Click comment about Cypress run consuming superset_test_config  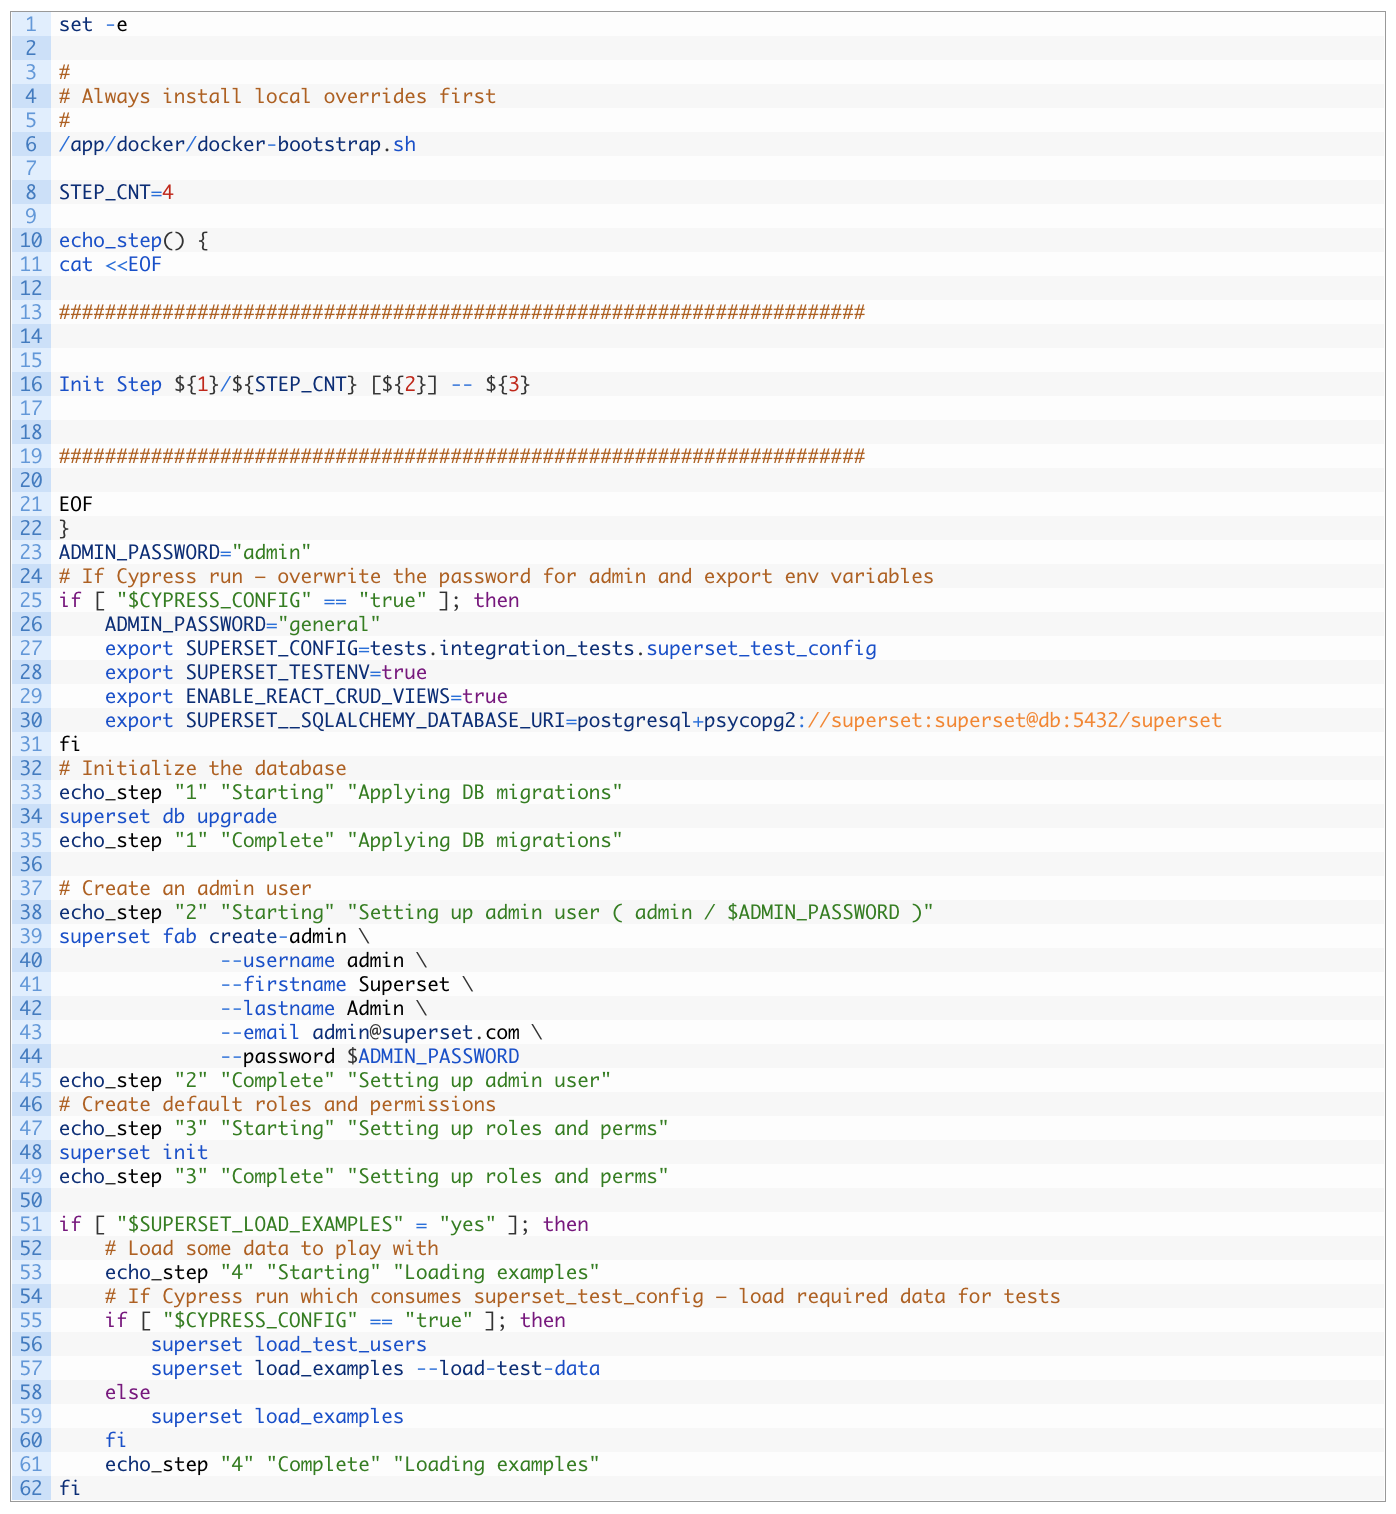point(583,1296)
